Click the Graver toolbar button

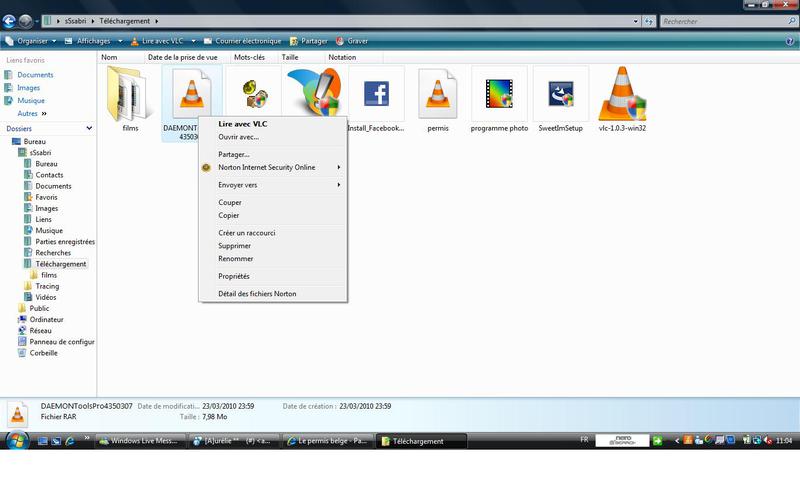354,41
